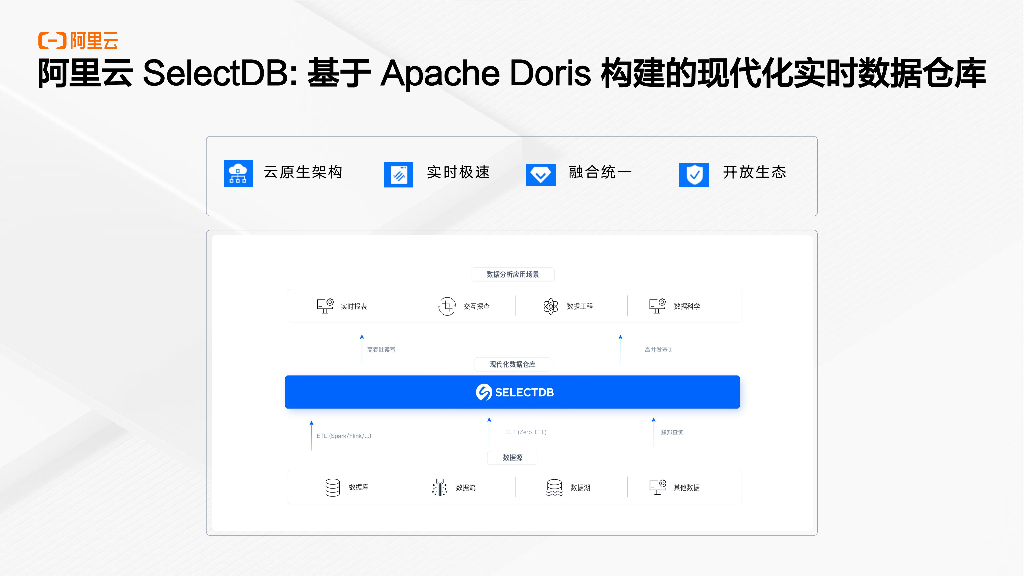
Task: Click the 数据源 label below blue bar
Action: coord(513,457)
